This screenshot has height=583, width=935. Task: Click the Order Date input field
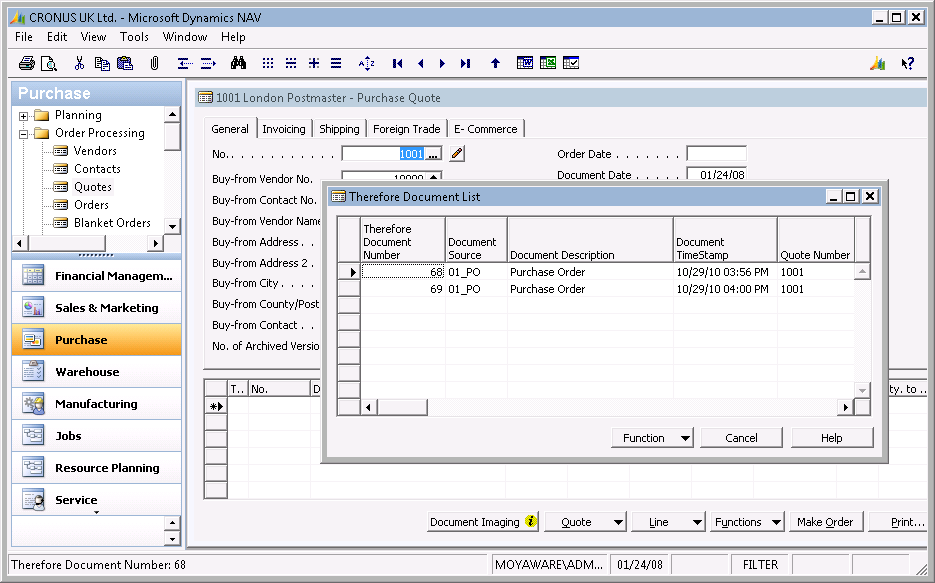tap(716, 154)
